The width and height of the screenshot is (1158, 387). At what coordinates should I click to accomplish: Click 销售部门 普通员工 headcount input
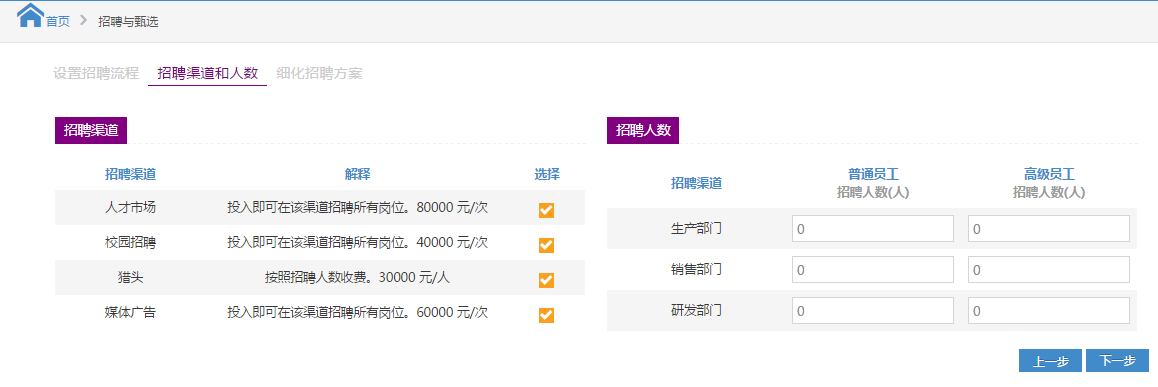tap(873, 270)
